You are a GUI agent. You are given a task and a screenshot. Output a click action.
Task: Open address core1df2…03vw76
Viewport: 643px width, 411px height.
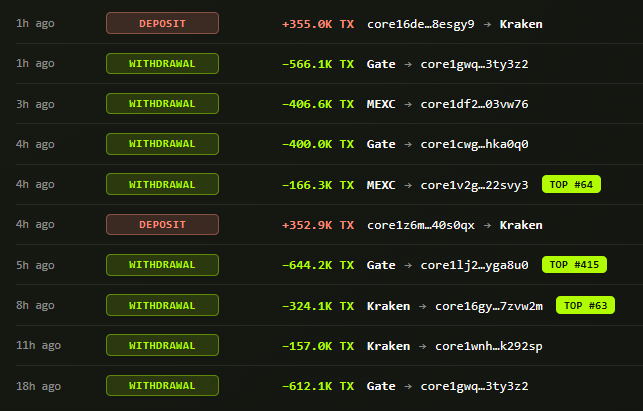474,104
